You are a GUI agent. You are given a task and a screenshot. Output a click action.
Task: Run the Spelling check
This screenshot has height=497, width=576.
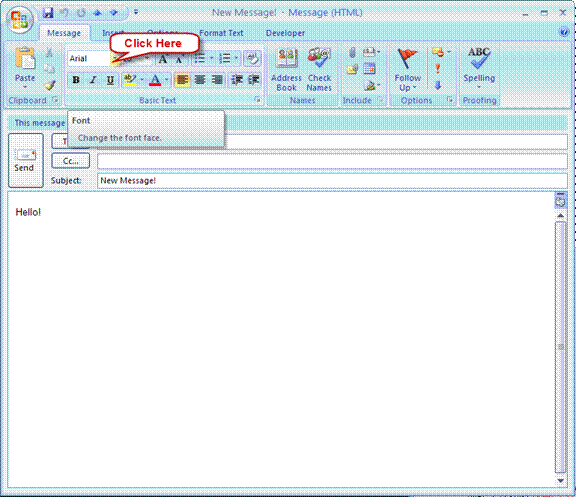tap(479, 69)
